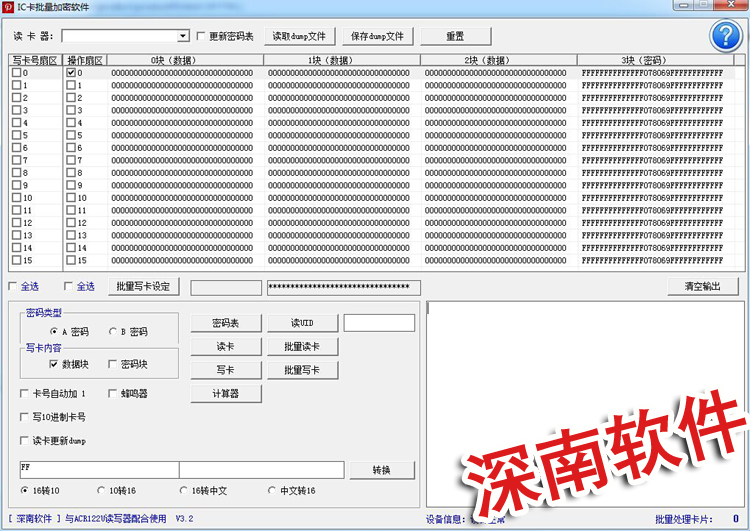
Task: Check 操作扇区 sector 5 checkbox
Action: [71, 135]
